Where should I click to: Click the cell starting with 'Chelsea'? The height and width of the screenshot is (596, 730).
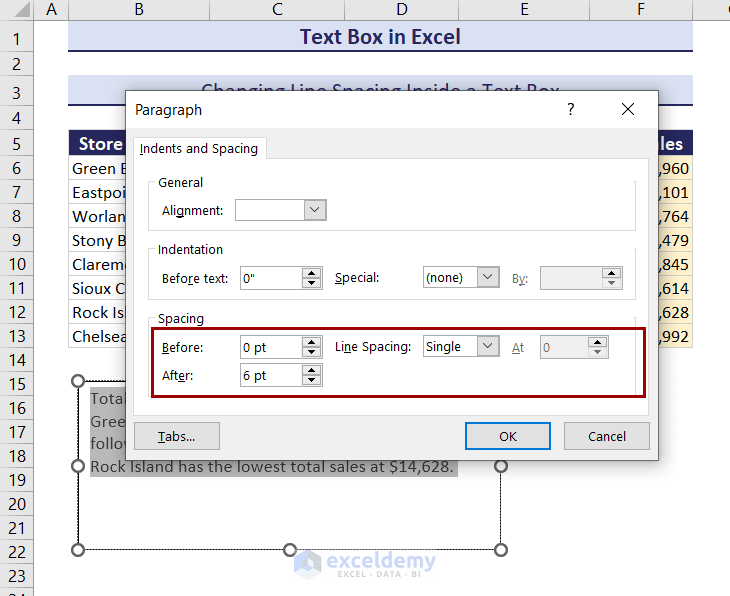click(x=97, y=336)
